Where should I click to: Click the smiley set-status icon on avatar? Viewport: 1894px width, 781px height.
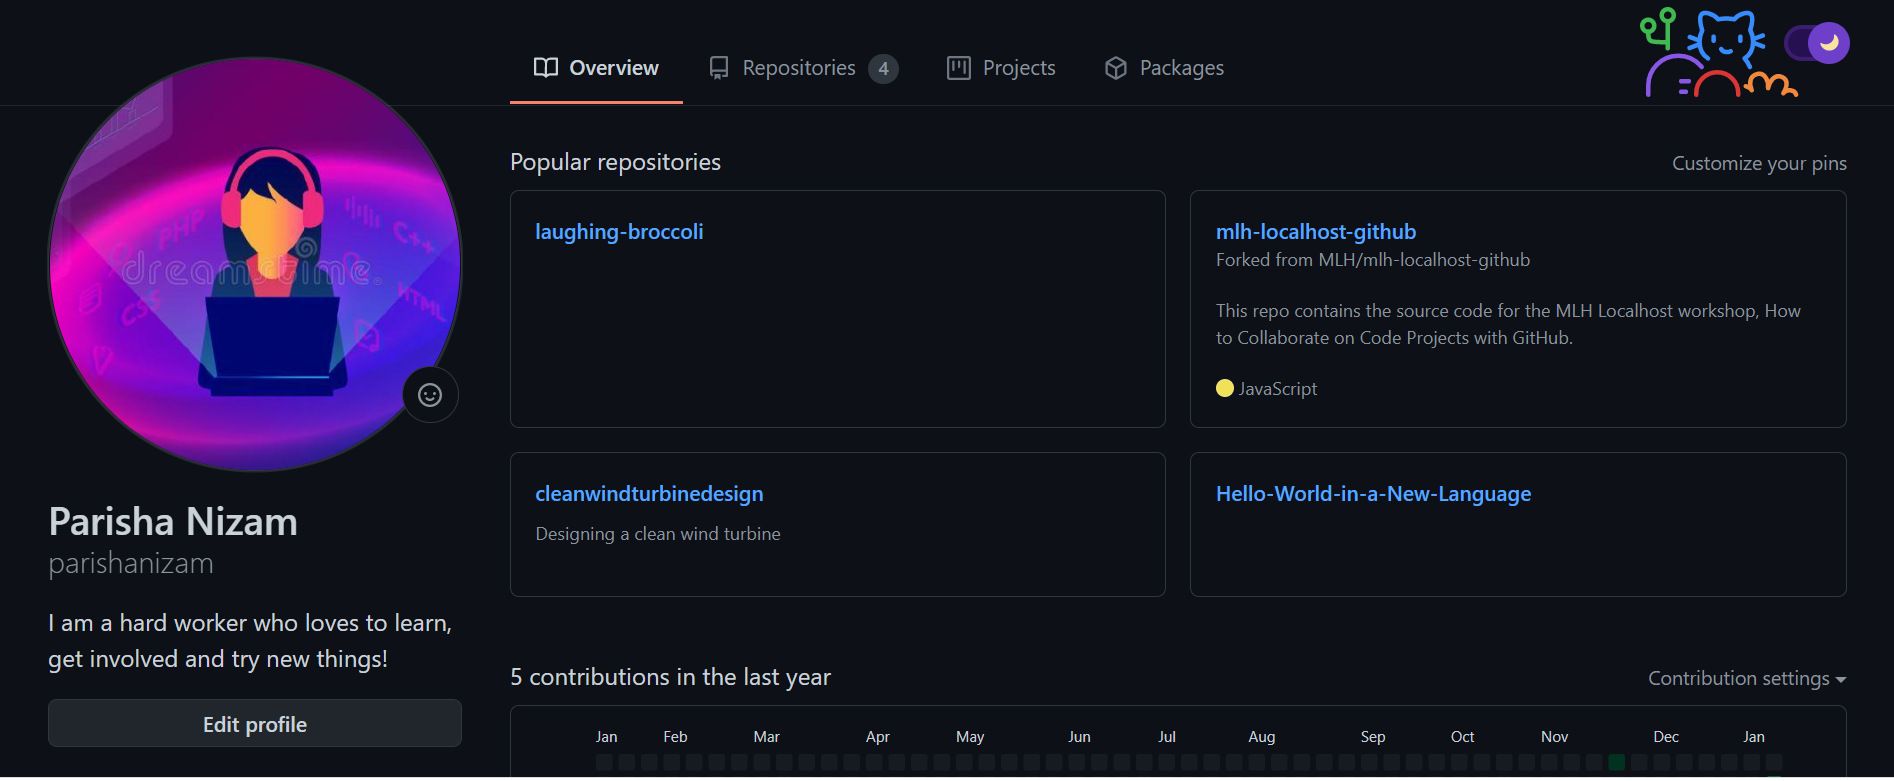(430, 395)
